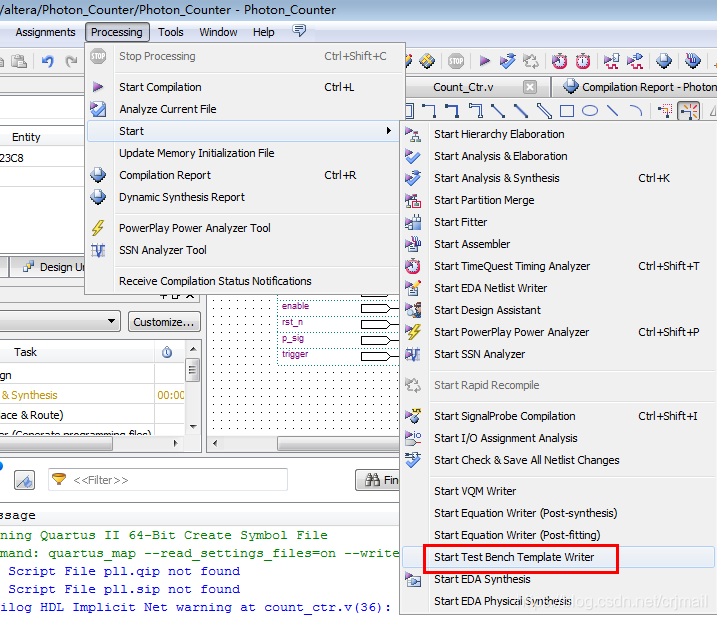Click the Paste clipboard icon in toolbar
This screenshot has height=620, width=717.
19,61
